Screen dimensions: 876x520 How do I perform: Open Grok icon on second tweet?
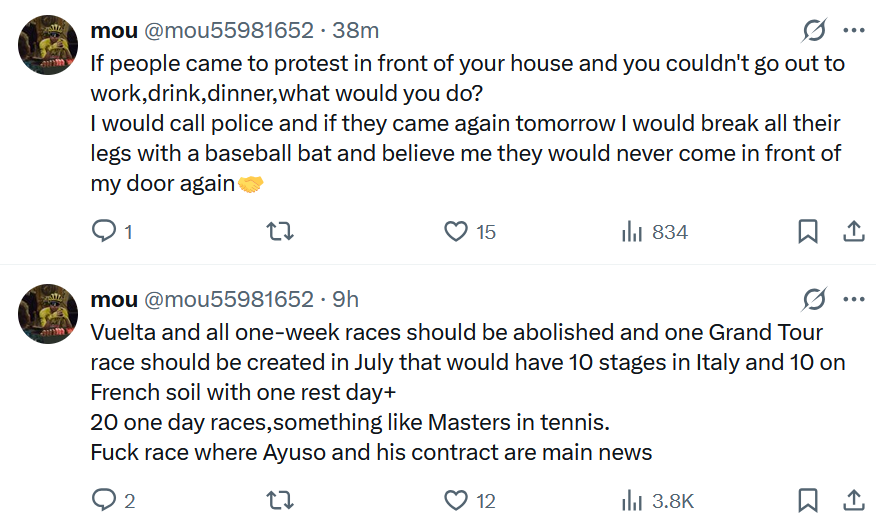click(x=815, y=299)
